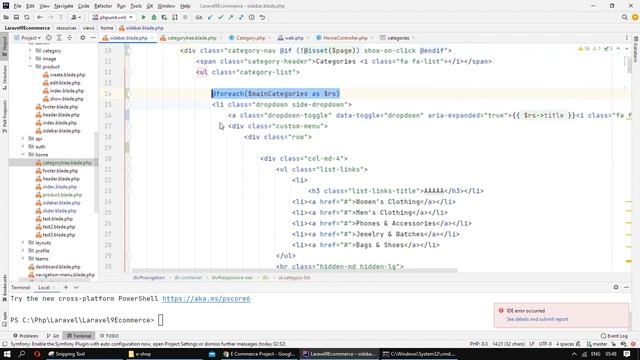This screenshot has height=360, width=640.
Task: Switch to HomeController.php editor tab
Action: 345,38
